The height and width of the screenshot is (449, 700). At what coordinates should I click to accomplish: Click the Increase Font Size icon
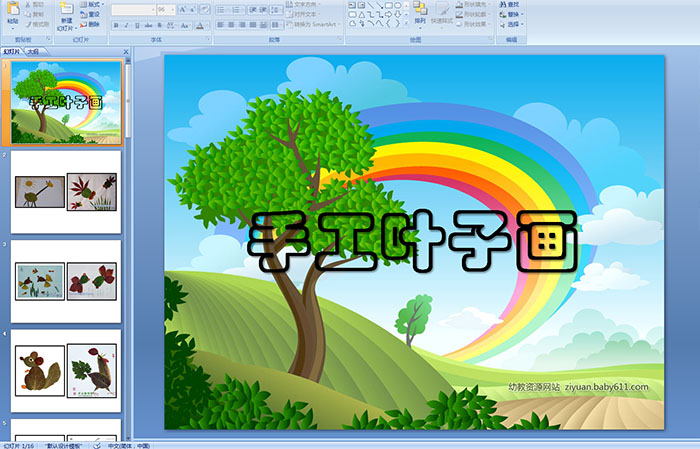click(183, 10)
